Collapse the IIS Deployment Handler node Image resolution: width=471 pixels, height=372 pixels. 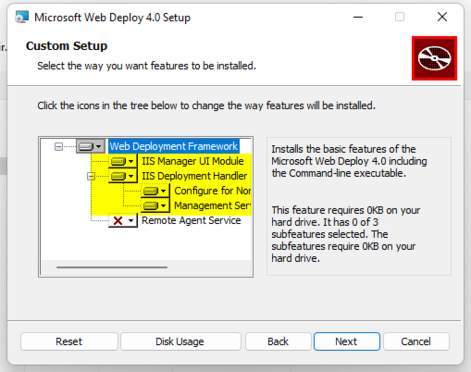[x=91, y=176]
